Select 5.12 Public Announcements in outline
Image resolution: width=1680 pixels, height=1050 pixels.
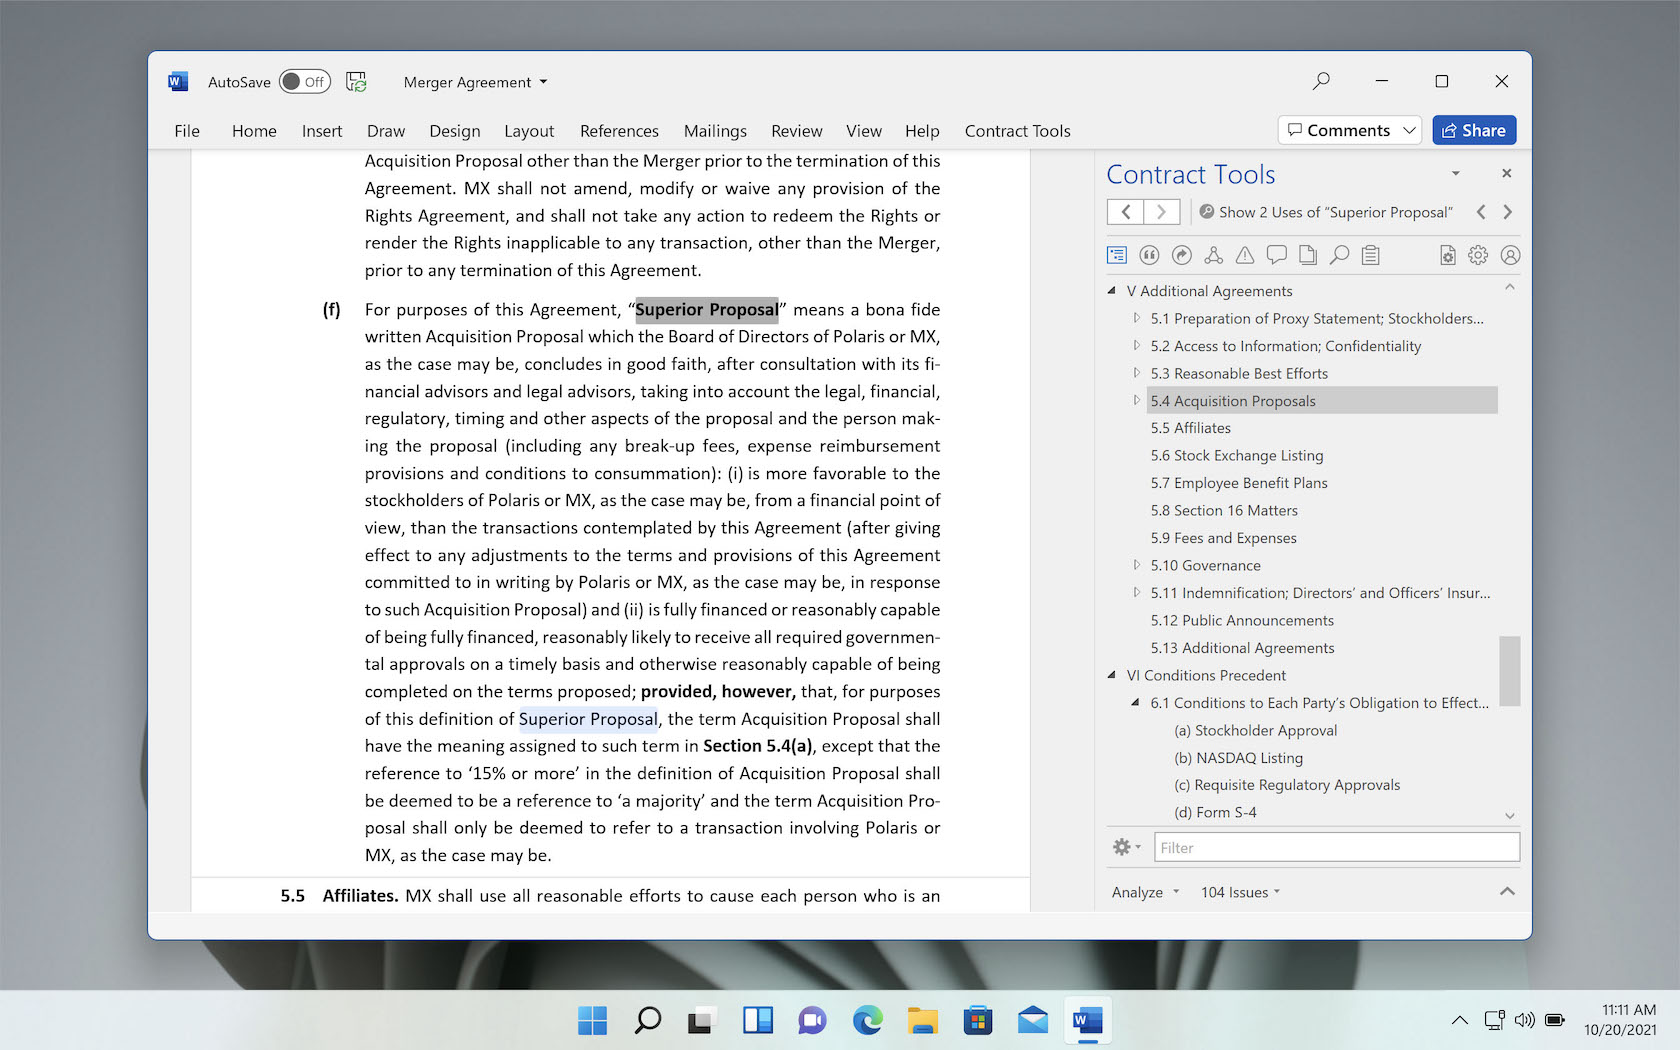click(1242, 620)
